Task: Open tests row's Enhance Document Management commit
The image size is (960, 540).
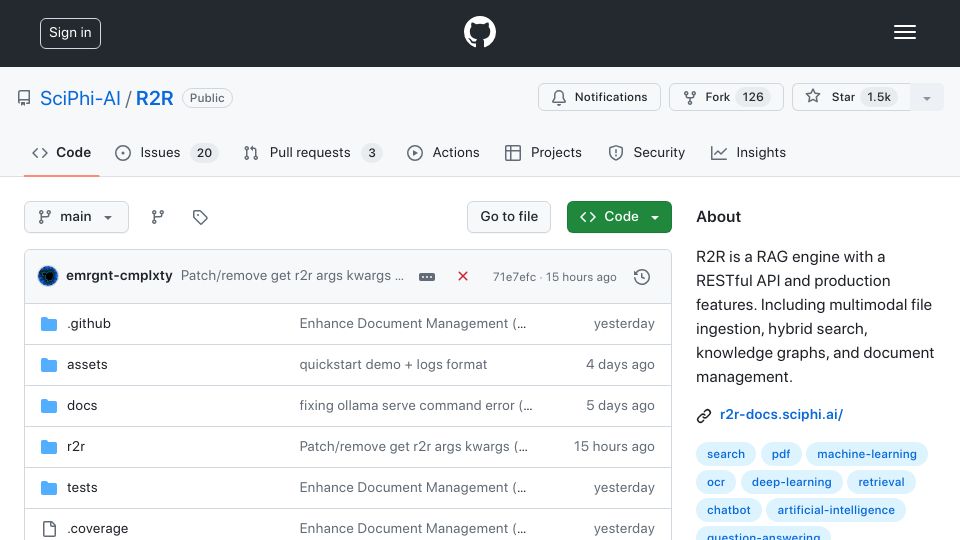Action: point(413,487)
